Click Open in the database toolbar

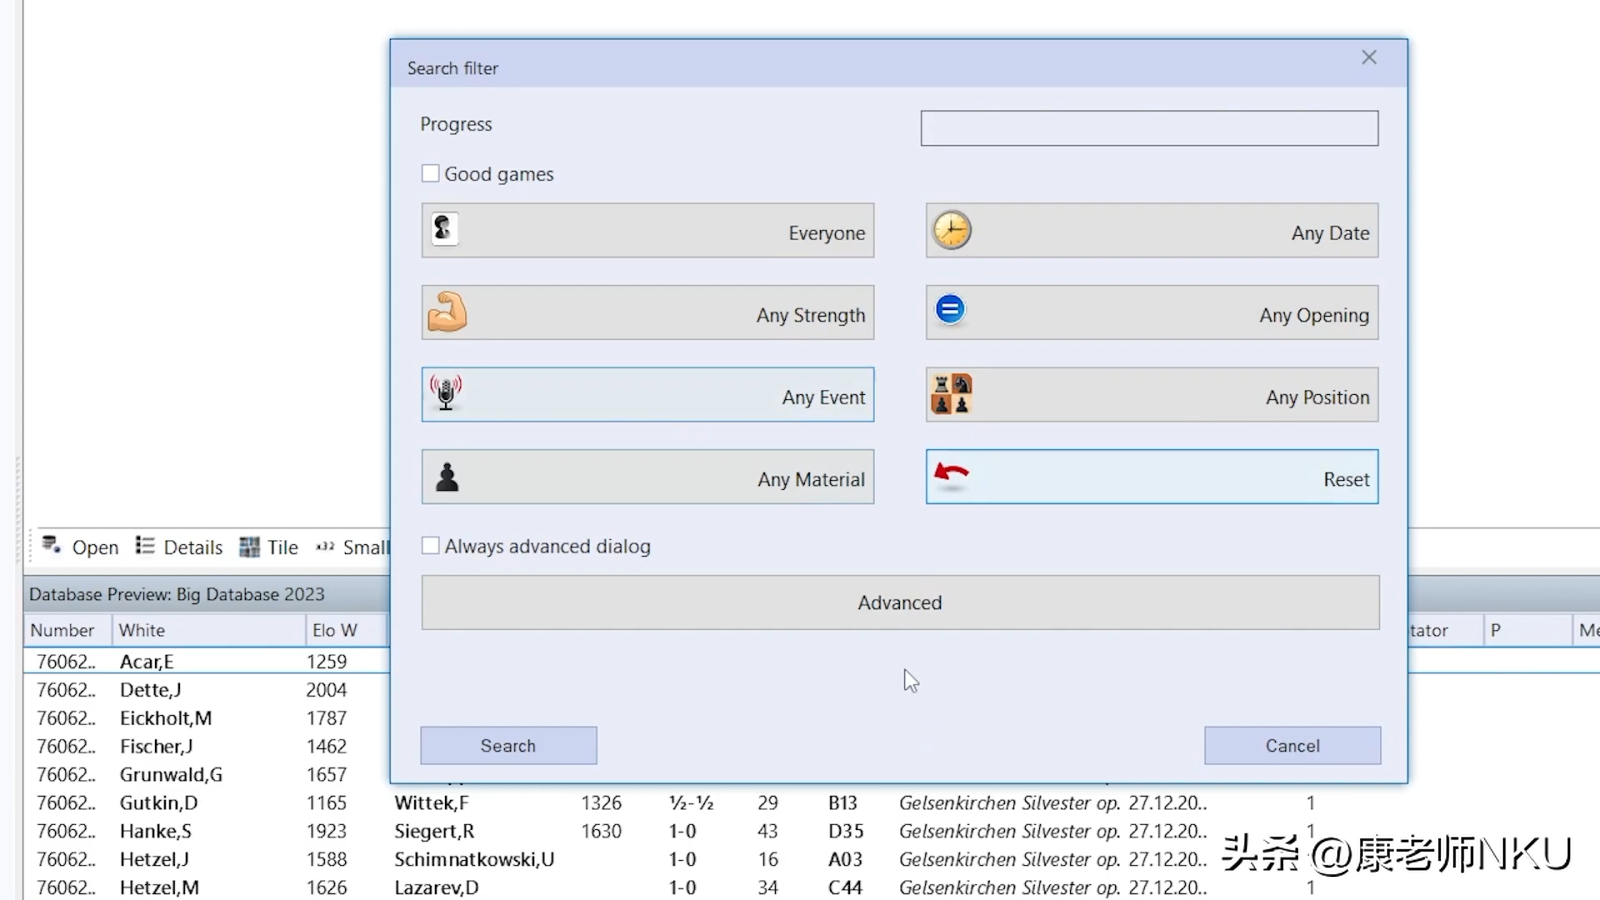pyautogui.click(x=81, y=547)
